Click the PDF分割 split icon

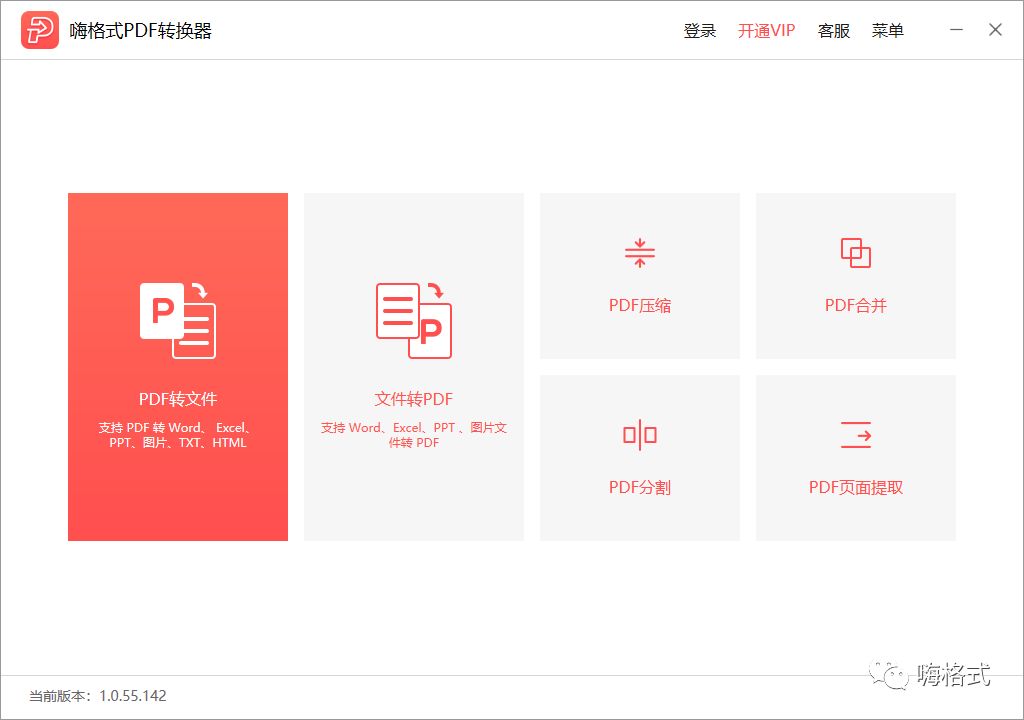pyautogui.click(x=639, y=433)
